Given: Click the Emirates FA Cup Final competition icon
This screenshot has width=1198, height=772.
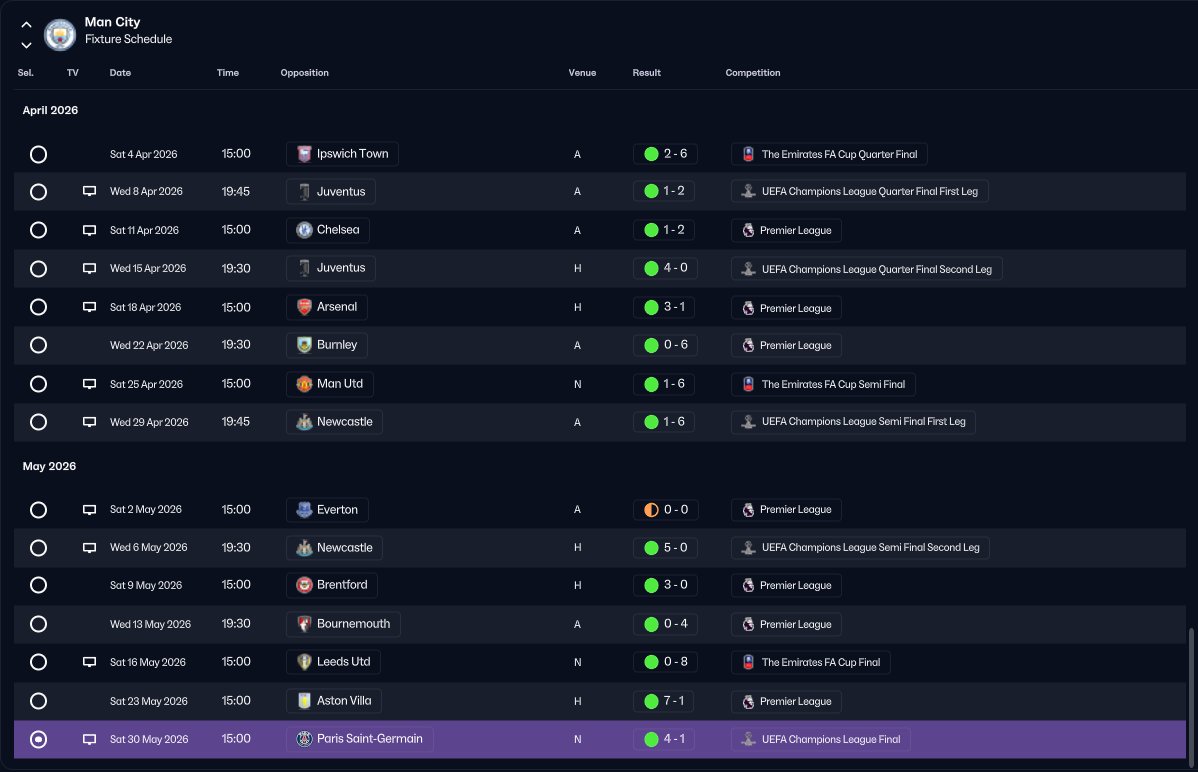Looking at the screenshot, I should point(748,662).
